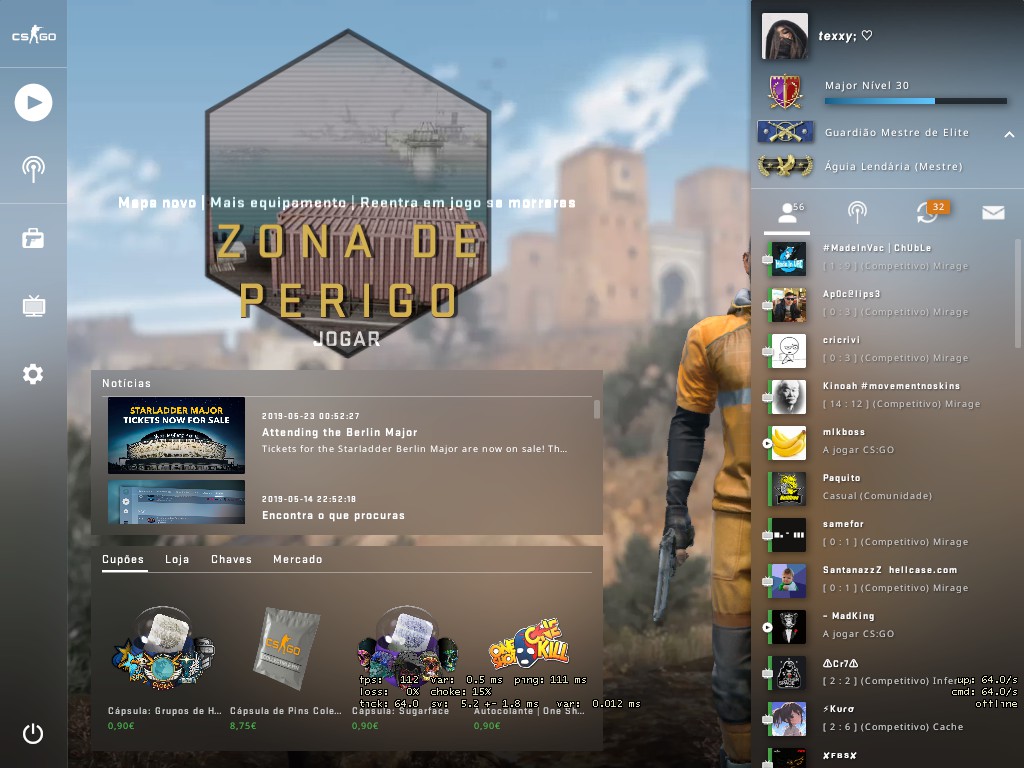Screen dimensions: 1024x768
Task: Click the news panel scrollbar
Action: pyautogui.click(x=596, y=409)
